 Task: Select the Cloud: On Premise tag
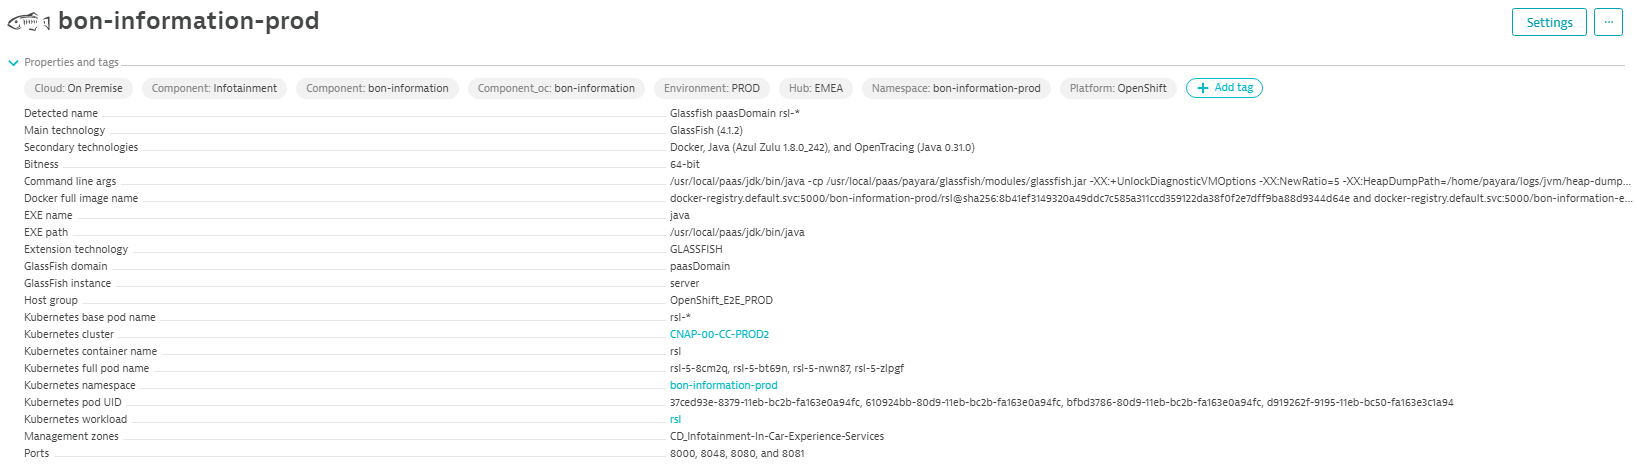tap(78, 88)
